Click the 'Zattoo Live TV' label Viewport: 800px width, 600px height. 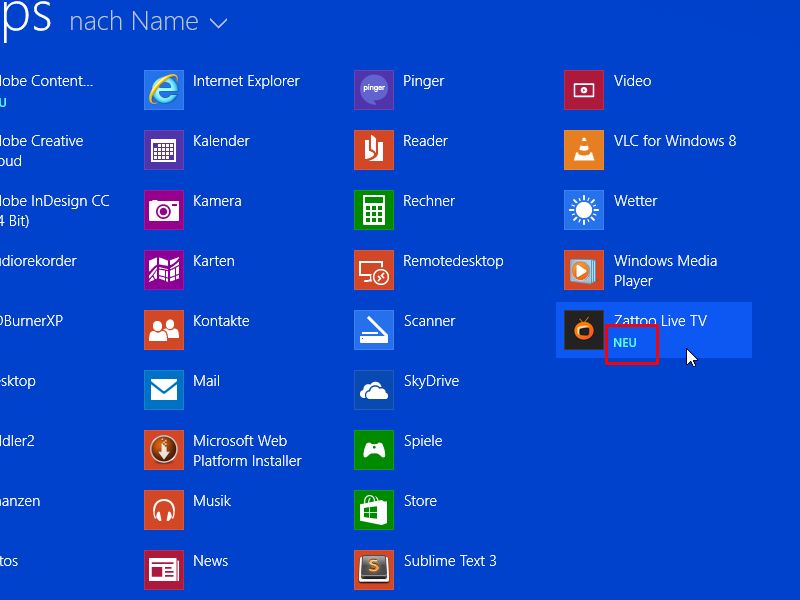(x=661, y=321)
